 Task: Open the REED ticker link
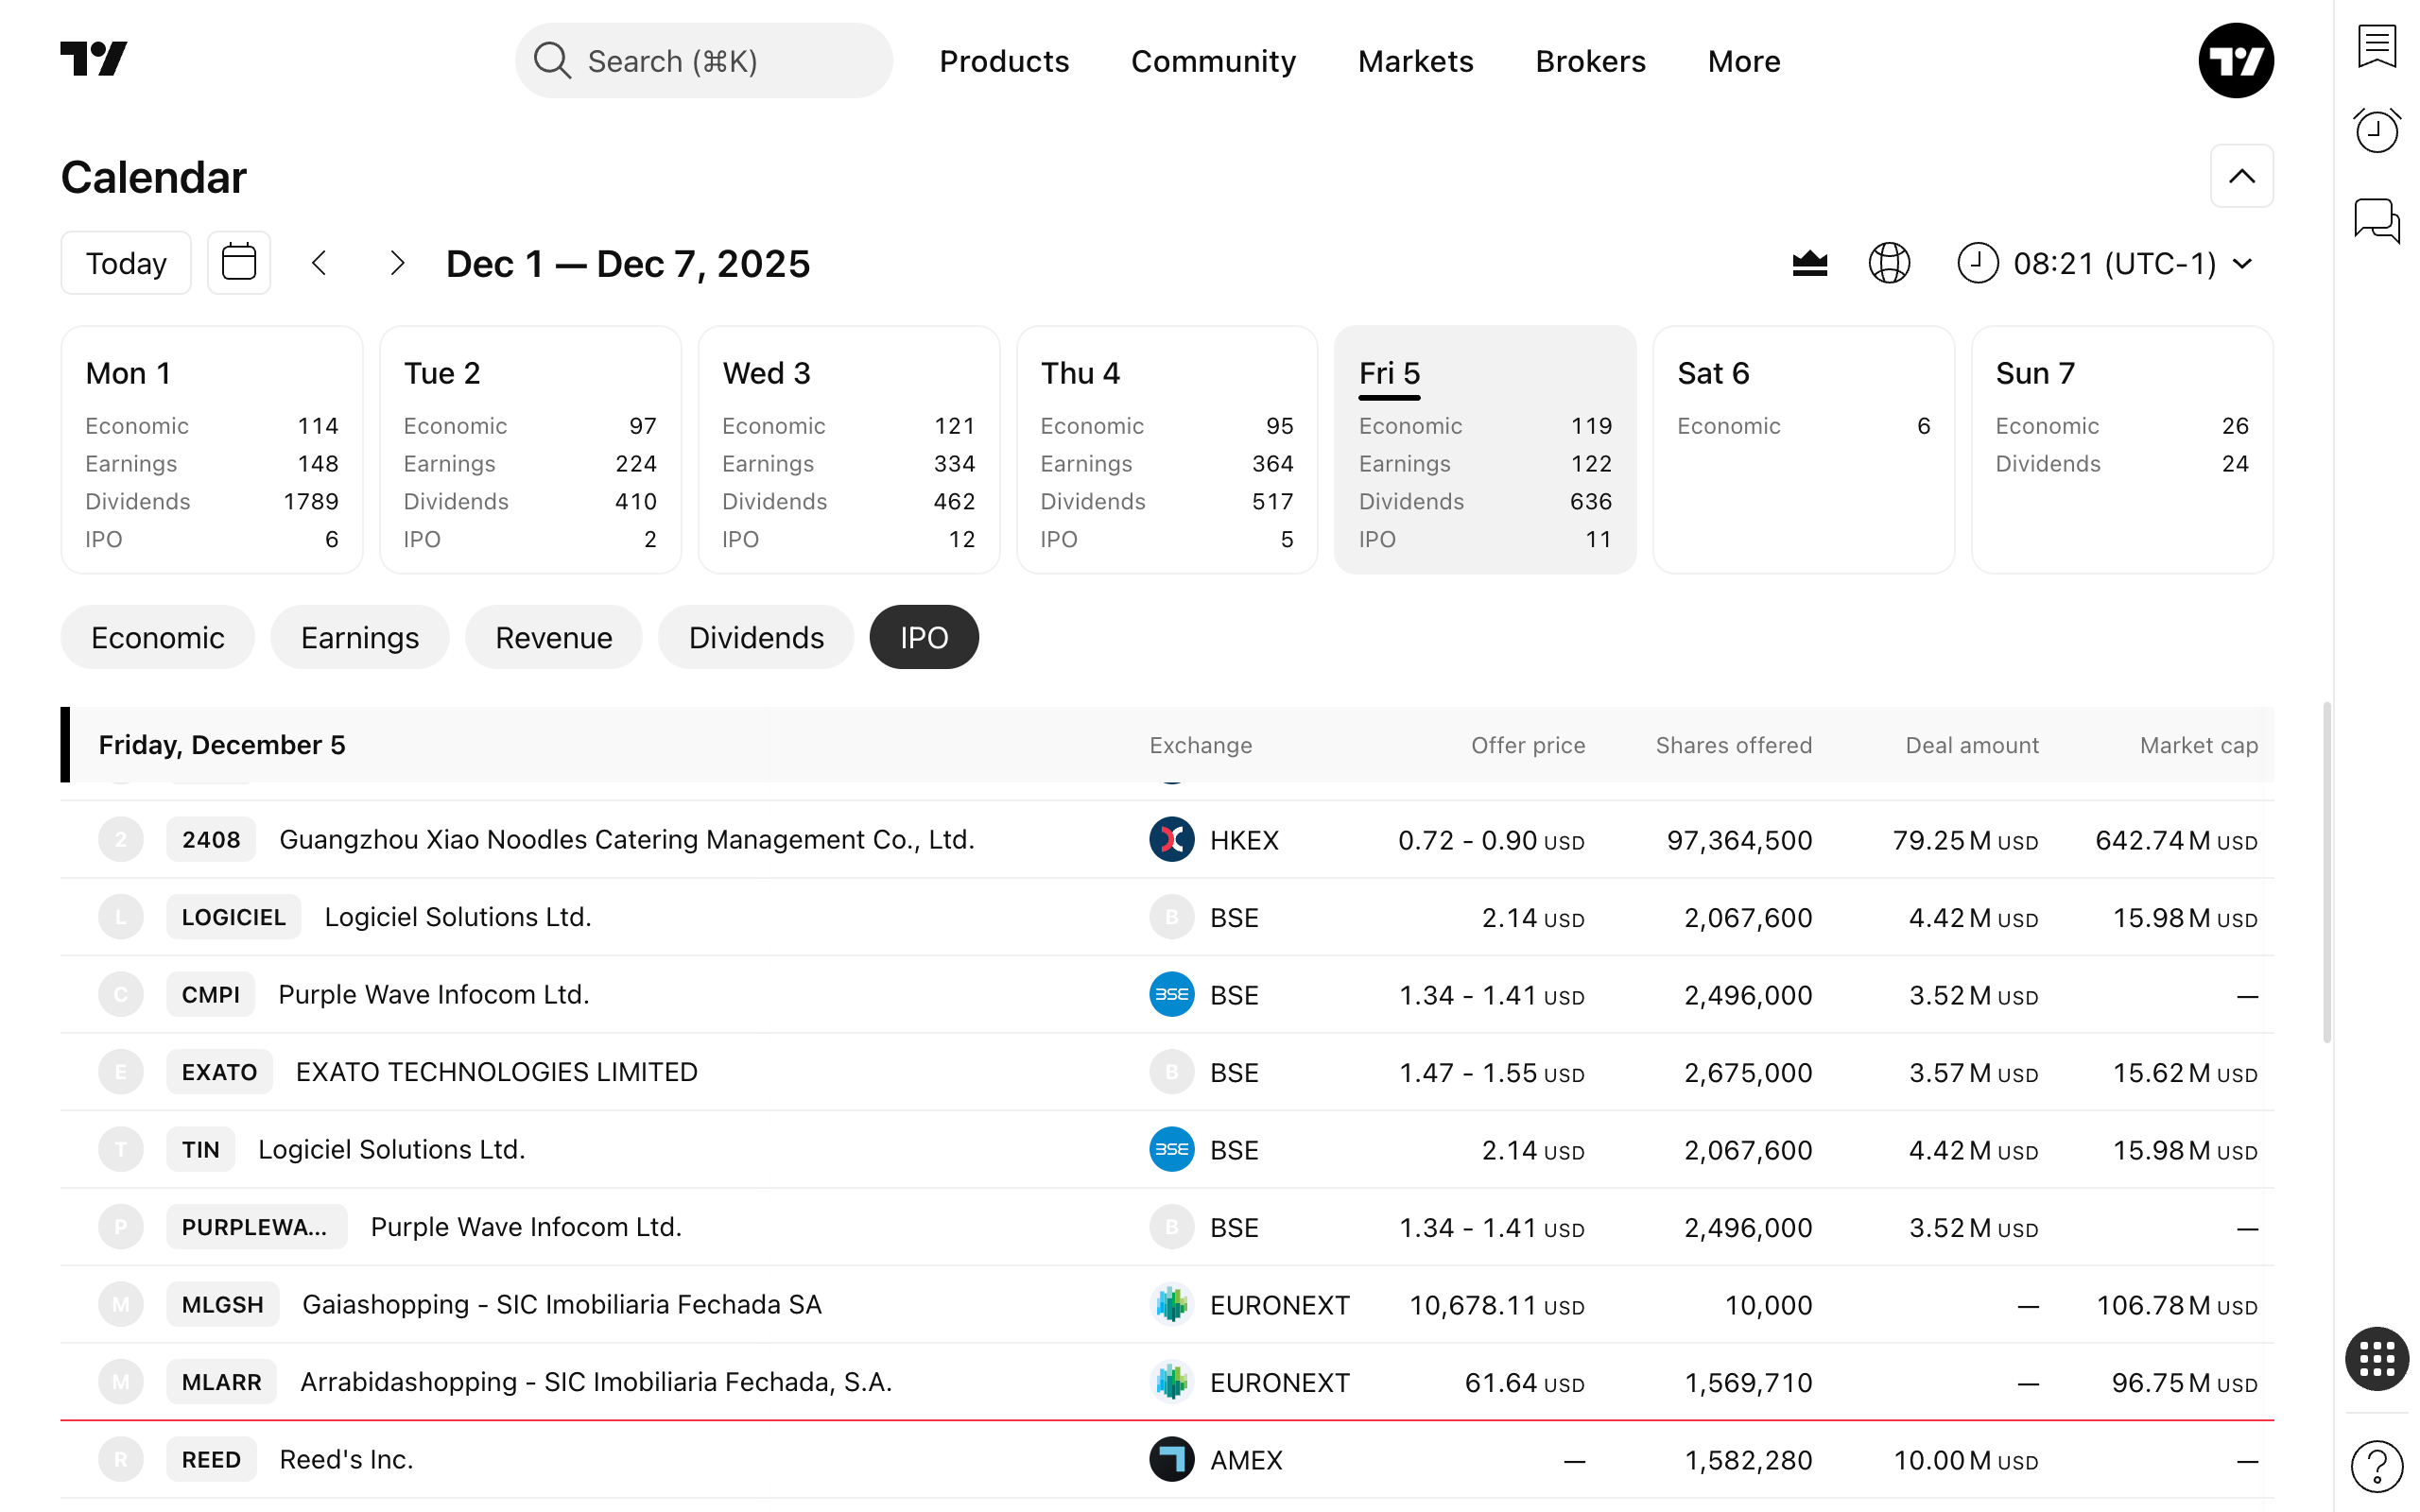click(211, 1459)
